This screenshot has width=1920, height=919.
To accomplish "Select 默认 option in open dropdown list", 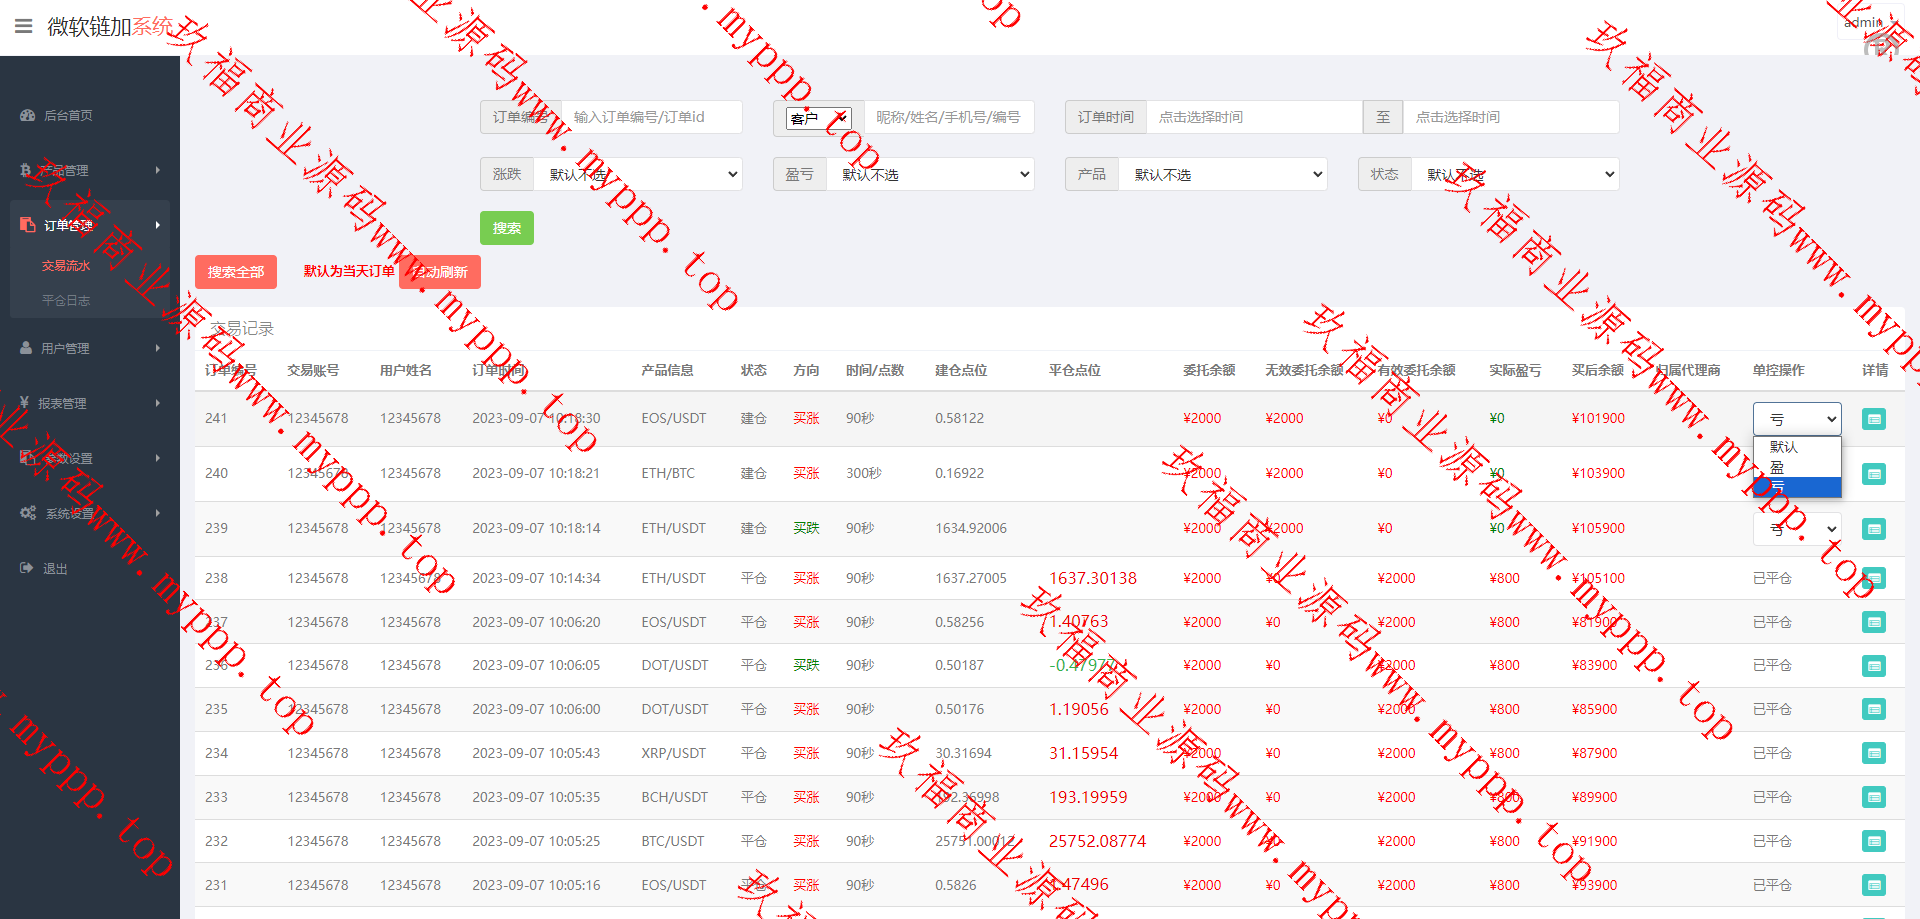I will (x=1796, y=447).
